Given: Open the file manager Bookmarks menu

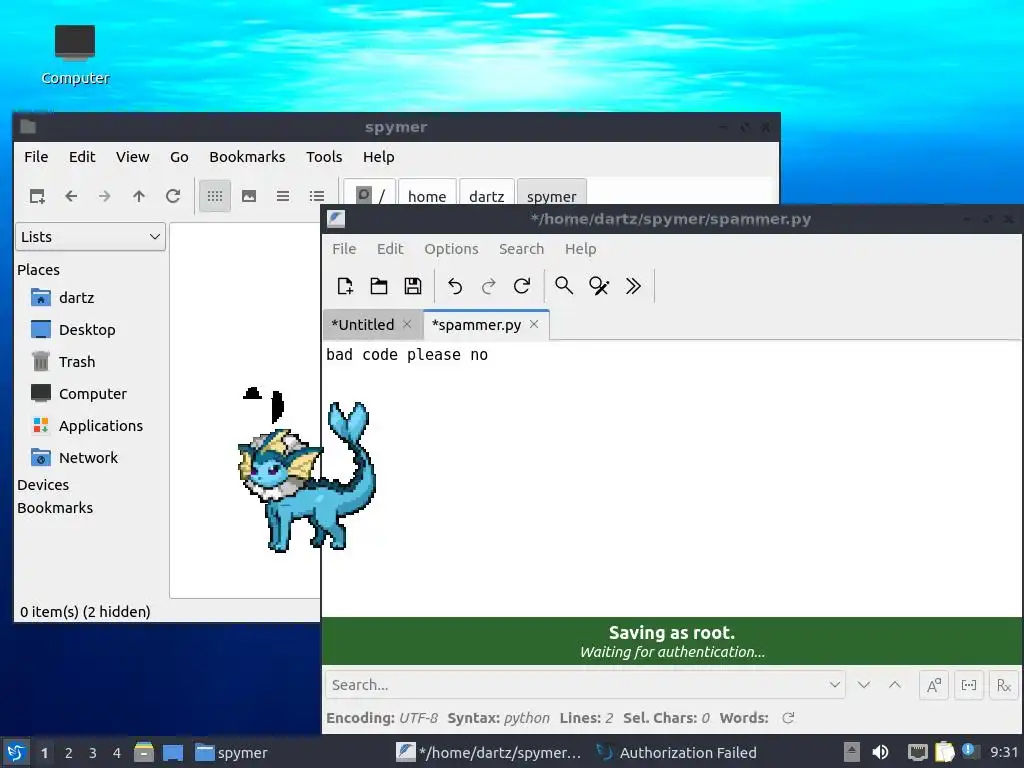Looking at the screenshot, I should tap(247, 157).
